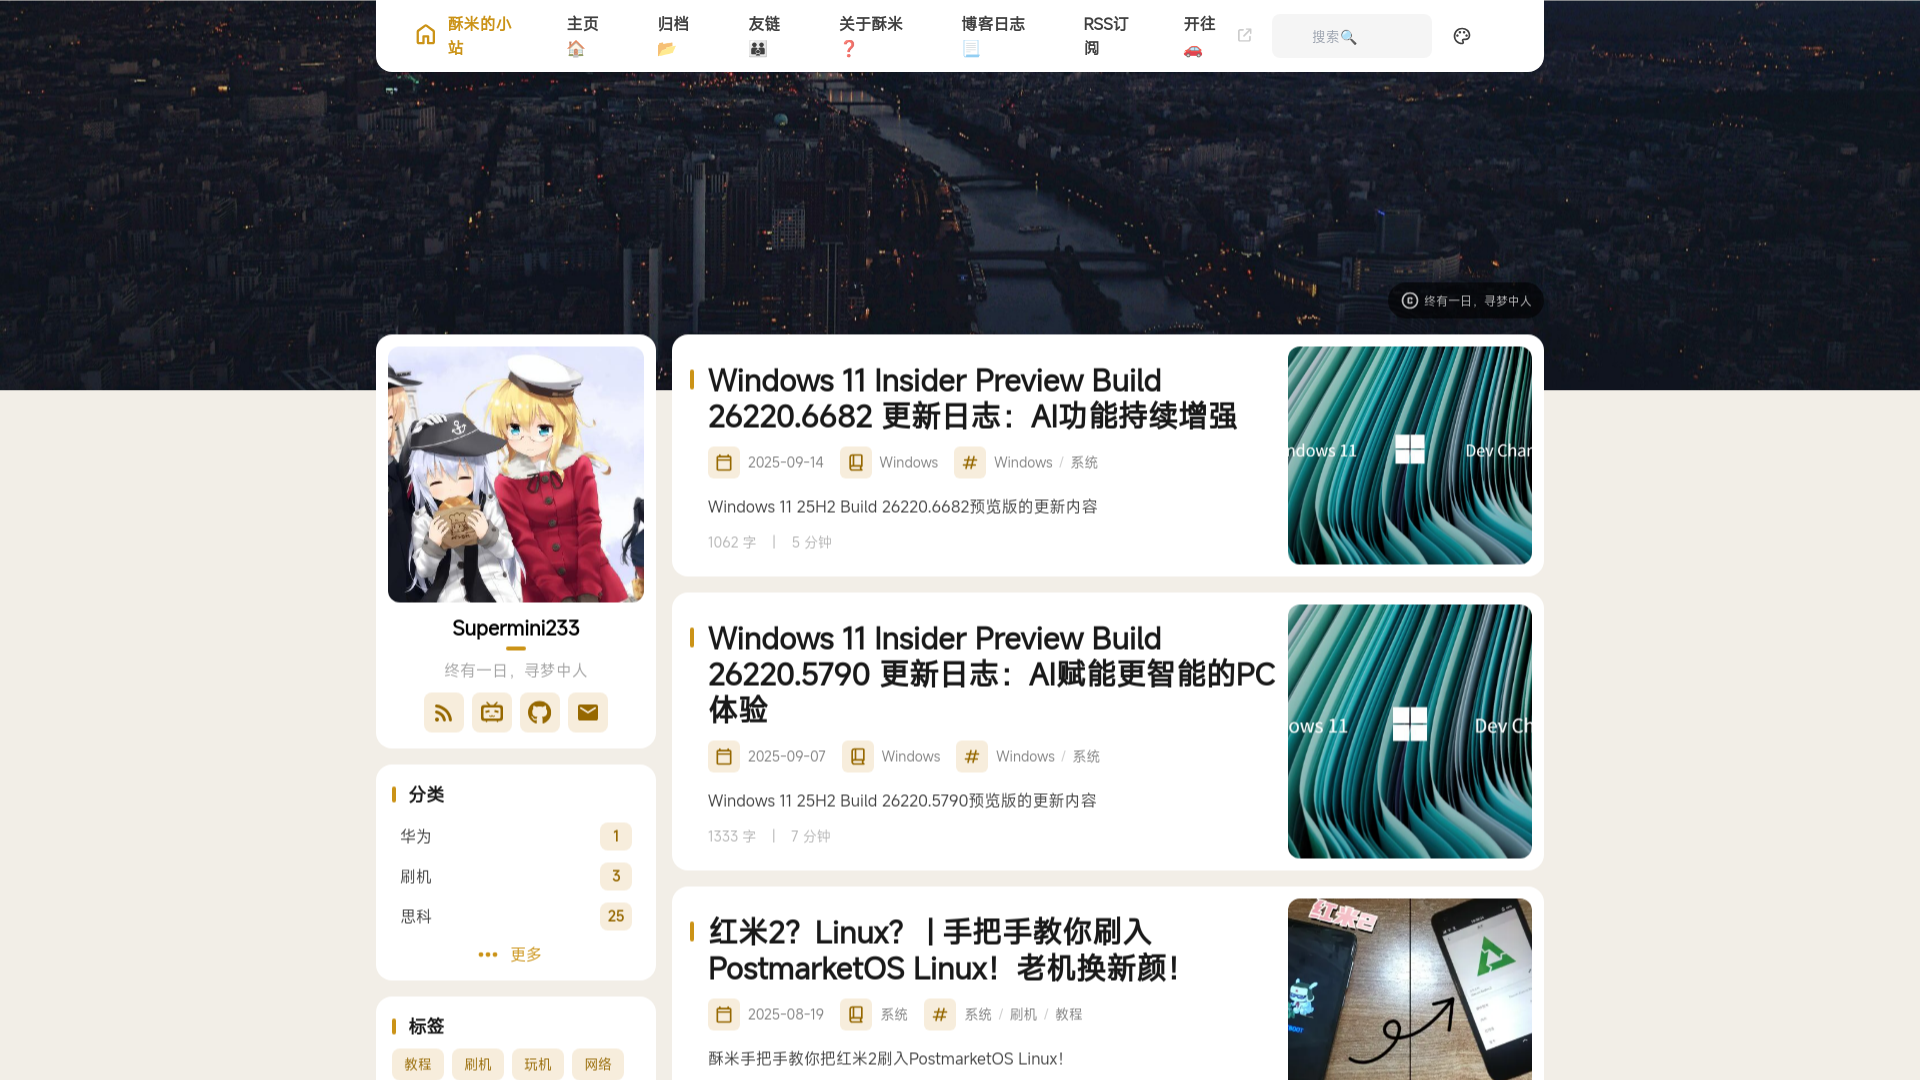Click the external link icon next to 开往

[x=1245, y=35]
